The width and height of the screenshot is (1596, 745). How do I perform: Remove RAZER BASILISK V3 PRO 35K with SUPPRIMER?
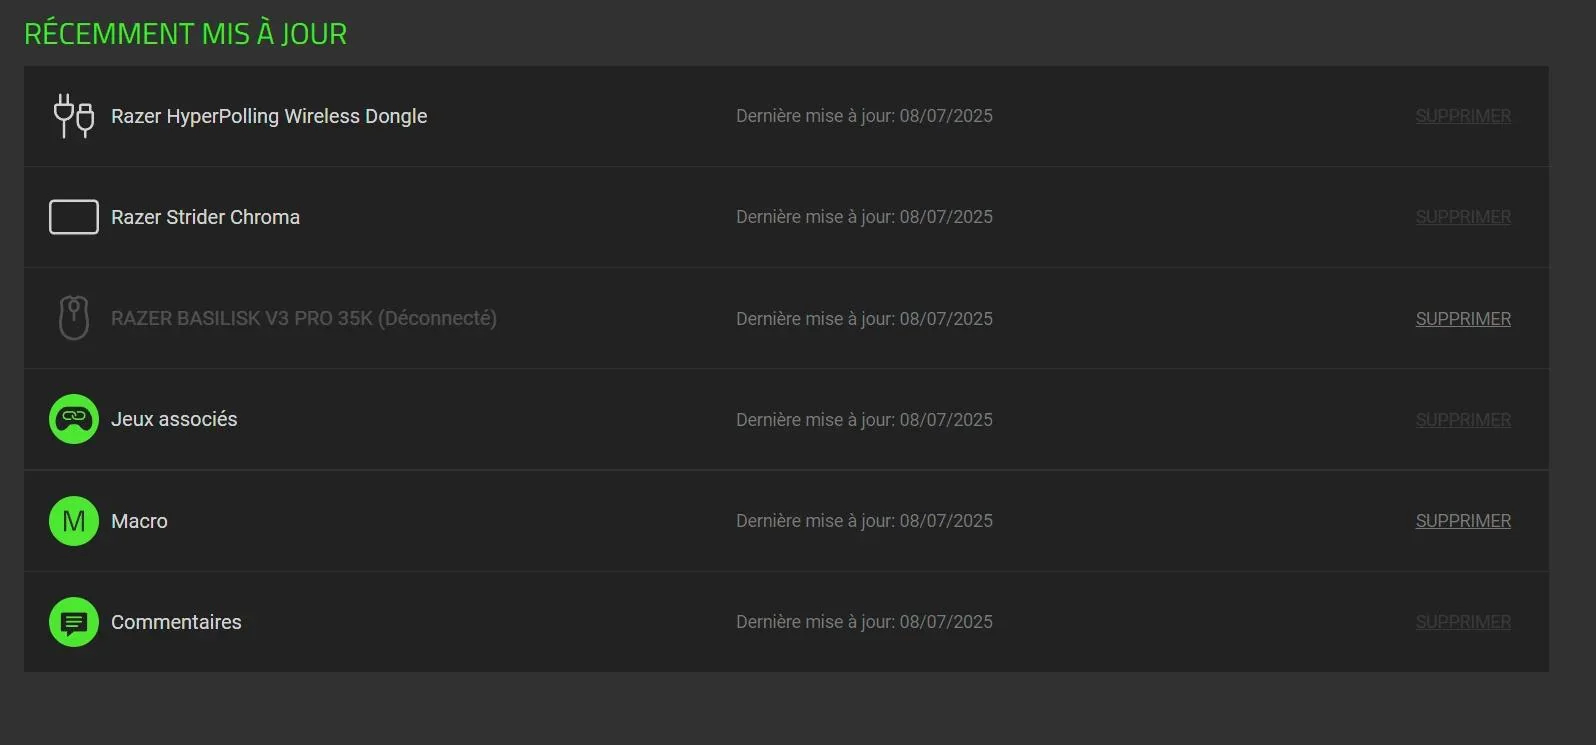coord(1463,319)
